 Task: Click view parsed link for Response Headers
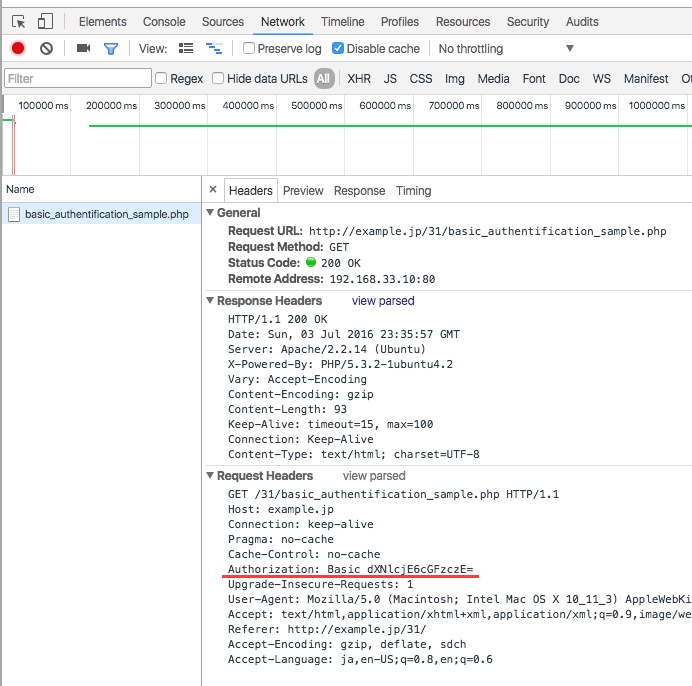[x=383, y=301]
